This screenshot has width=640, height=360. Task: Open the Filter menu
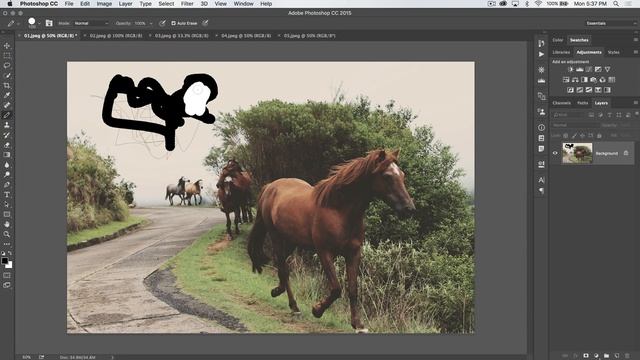[187, 4]
